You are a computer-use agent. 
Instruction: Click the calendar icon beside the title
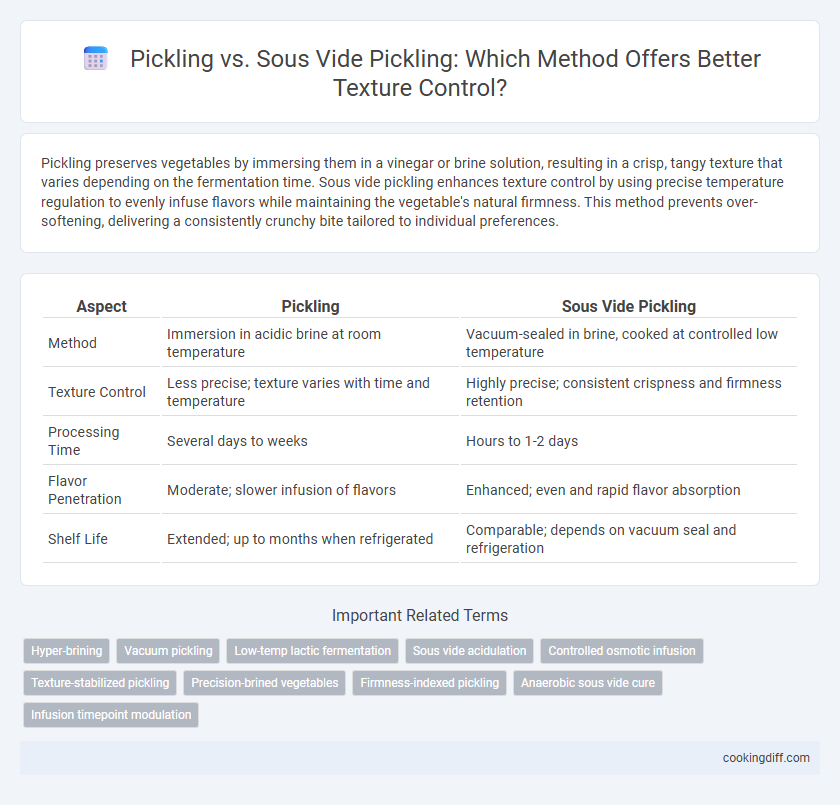tap(96, 58)
